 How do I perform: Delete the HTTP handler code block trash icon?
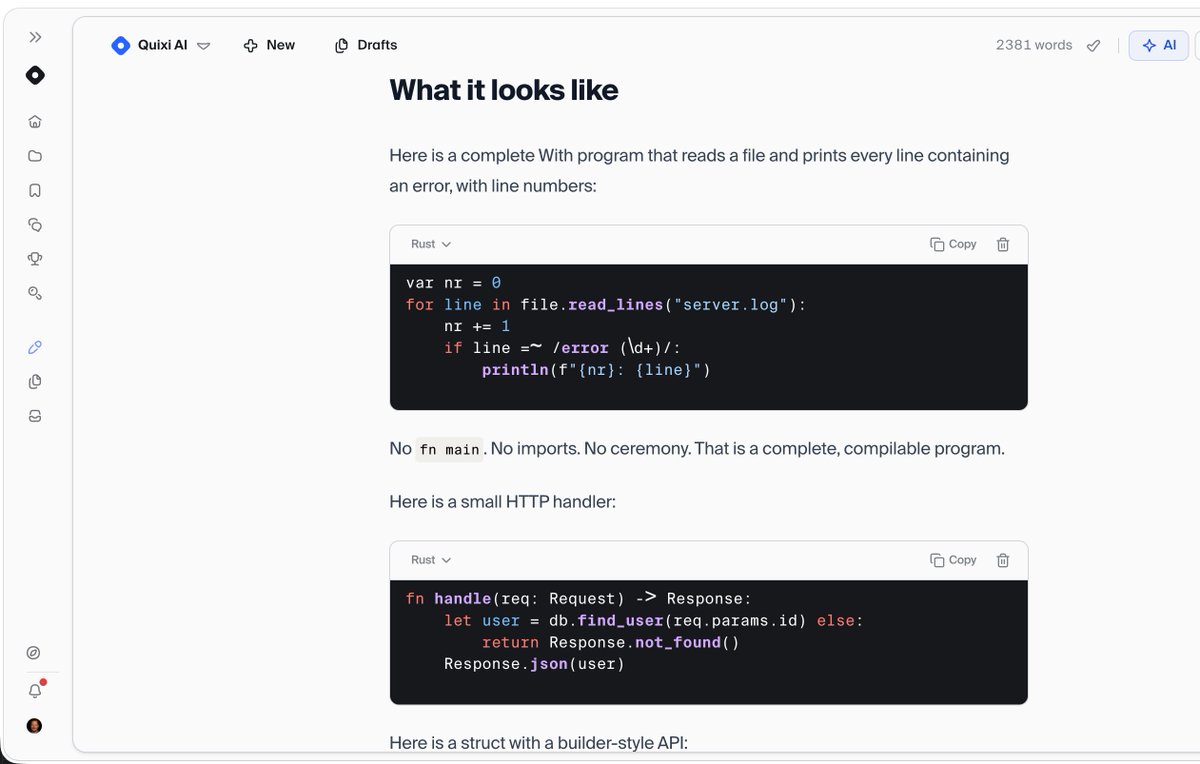(x=1003, y=560)
